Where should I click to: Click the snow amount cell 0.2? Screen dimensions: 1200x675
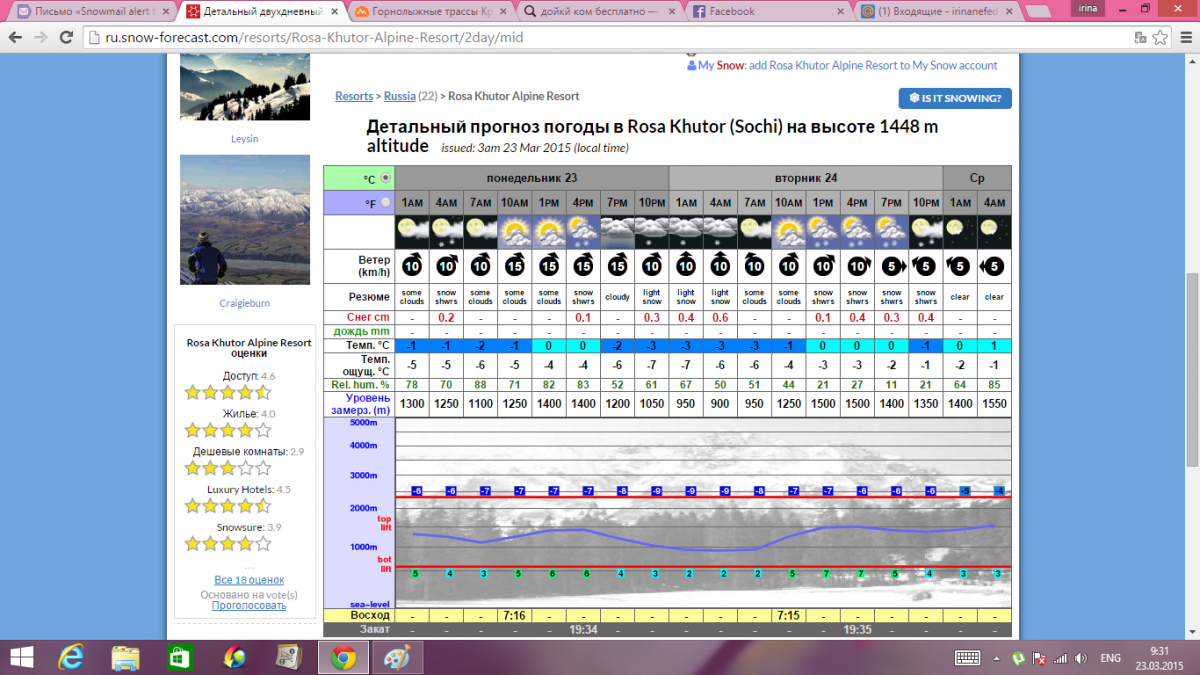(446, 318)
